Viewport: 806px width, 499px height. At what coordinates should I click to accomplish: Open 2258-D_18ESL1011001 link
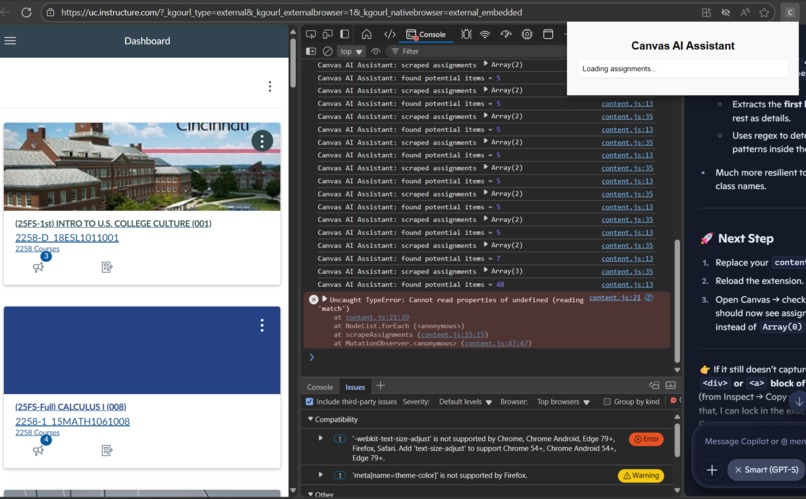point(67,237)
